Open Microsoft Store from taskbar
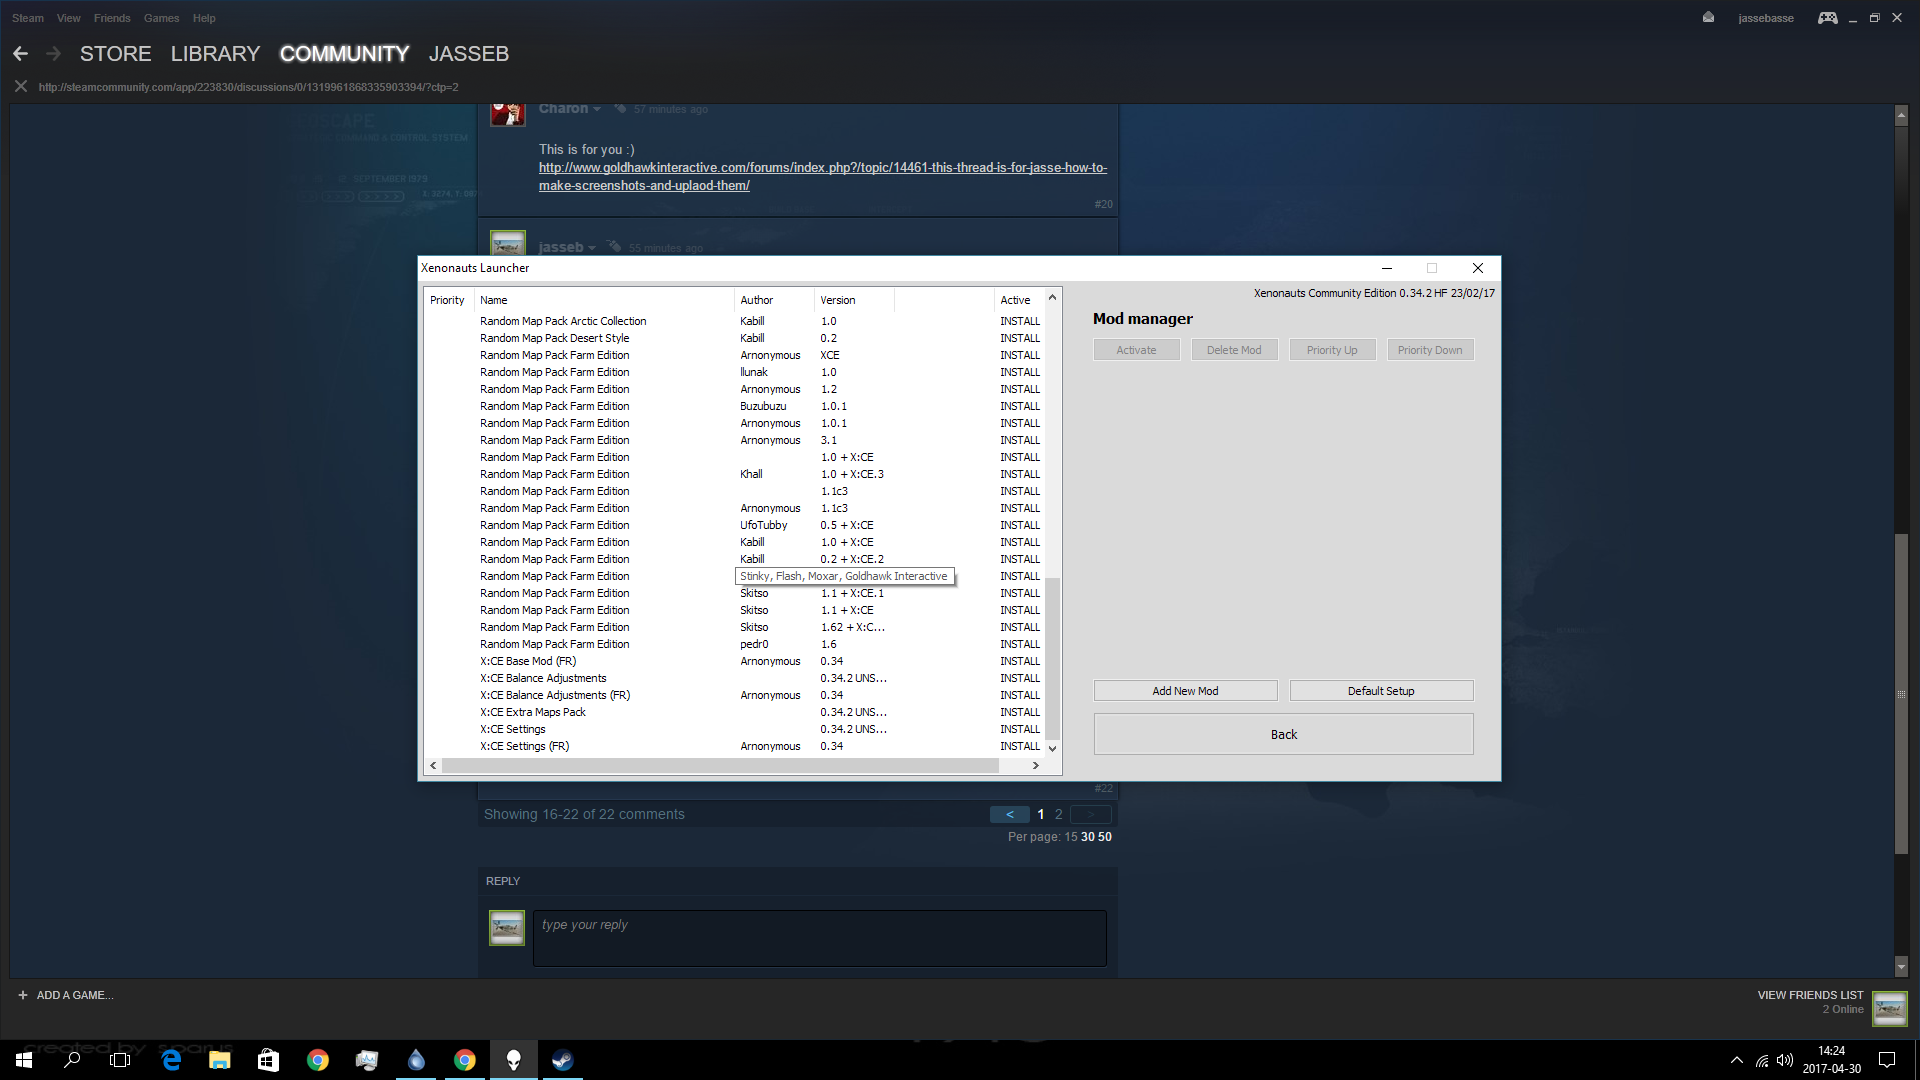Viewport: 1920px width, 1080px height. [268, 1060]
